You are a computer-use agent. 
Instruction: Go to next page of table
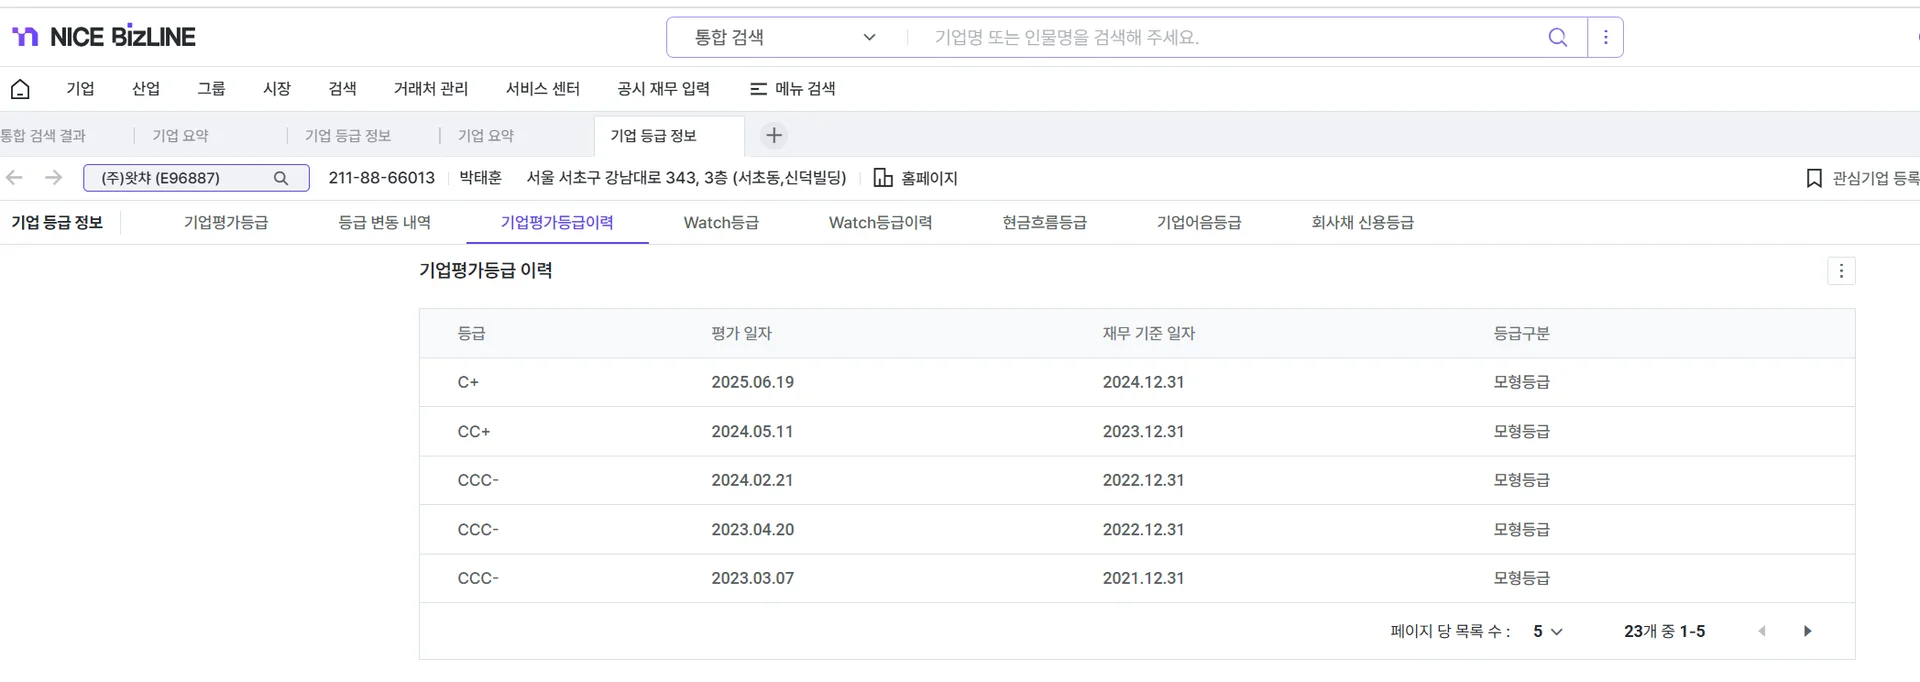tap(1807, 631)
